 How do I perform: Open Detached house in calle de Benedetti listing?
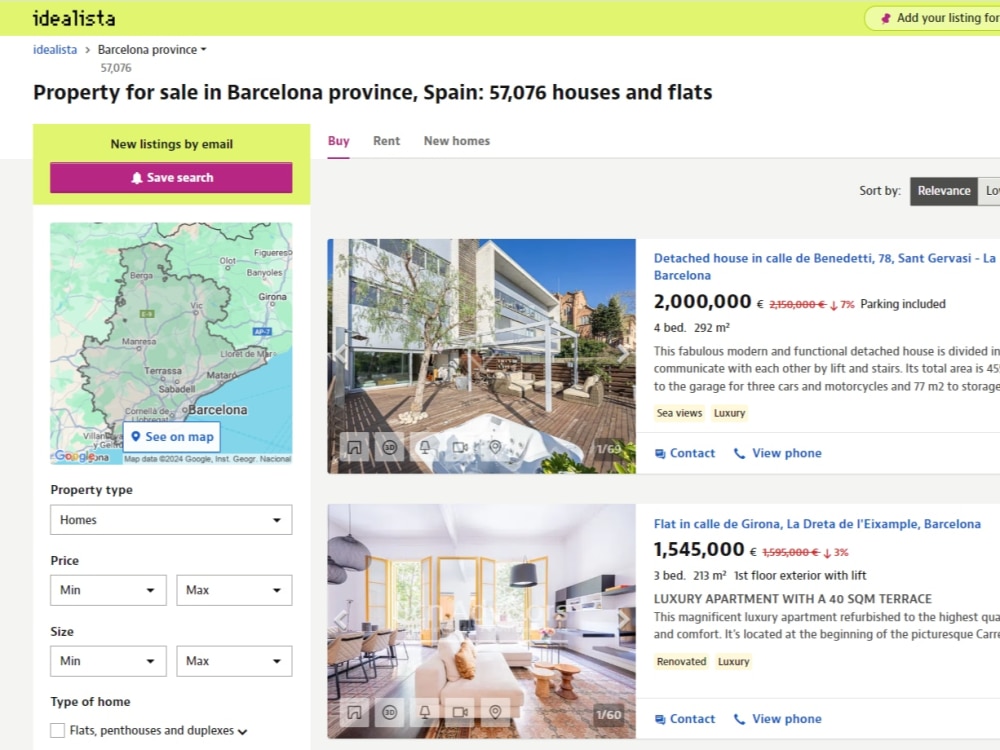(825, 267)
